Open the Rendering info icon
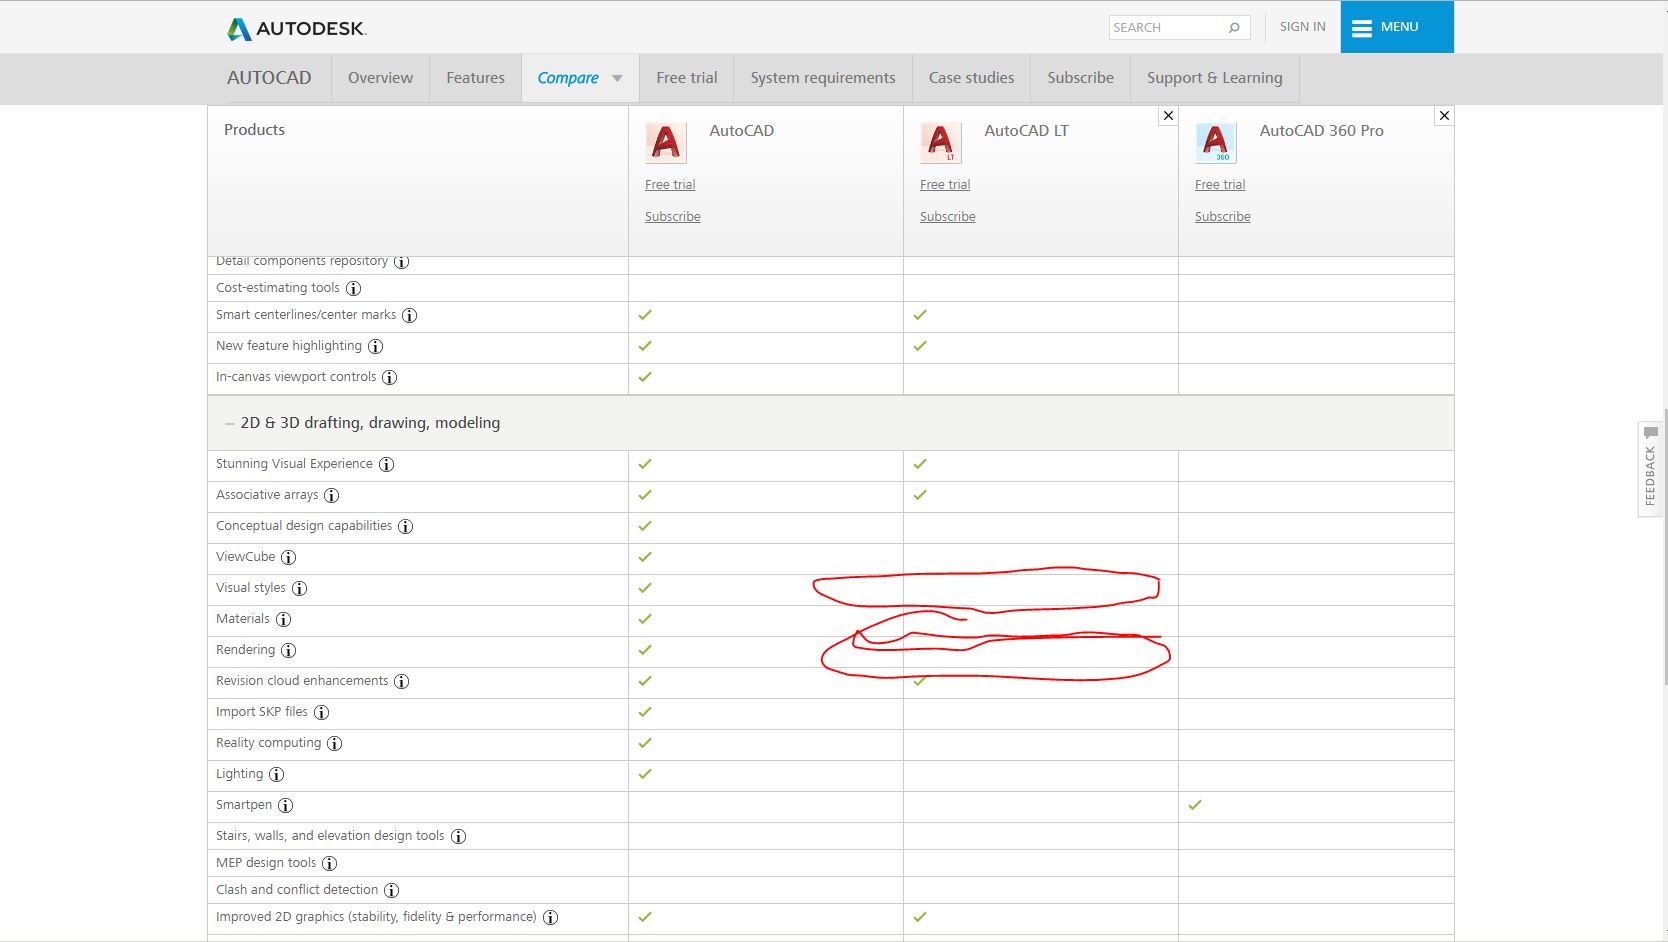The width and height of the screenshot is (1668, 942). (288, 650)
